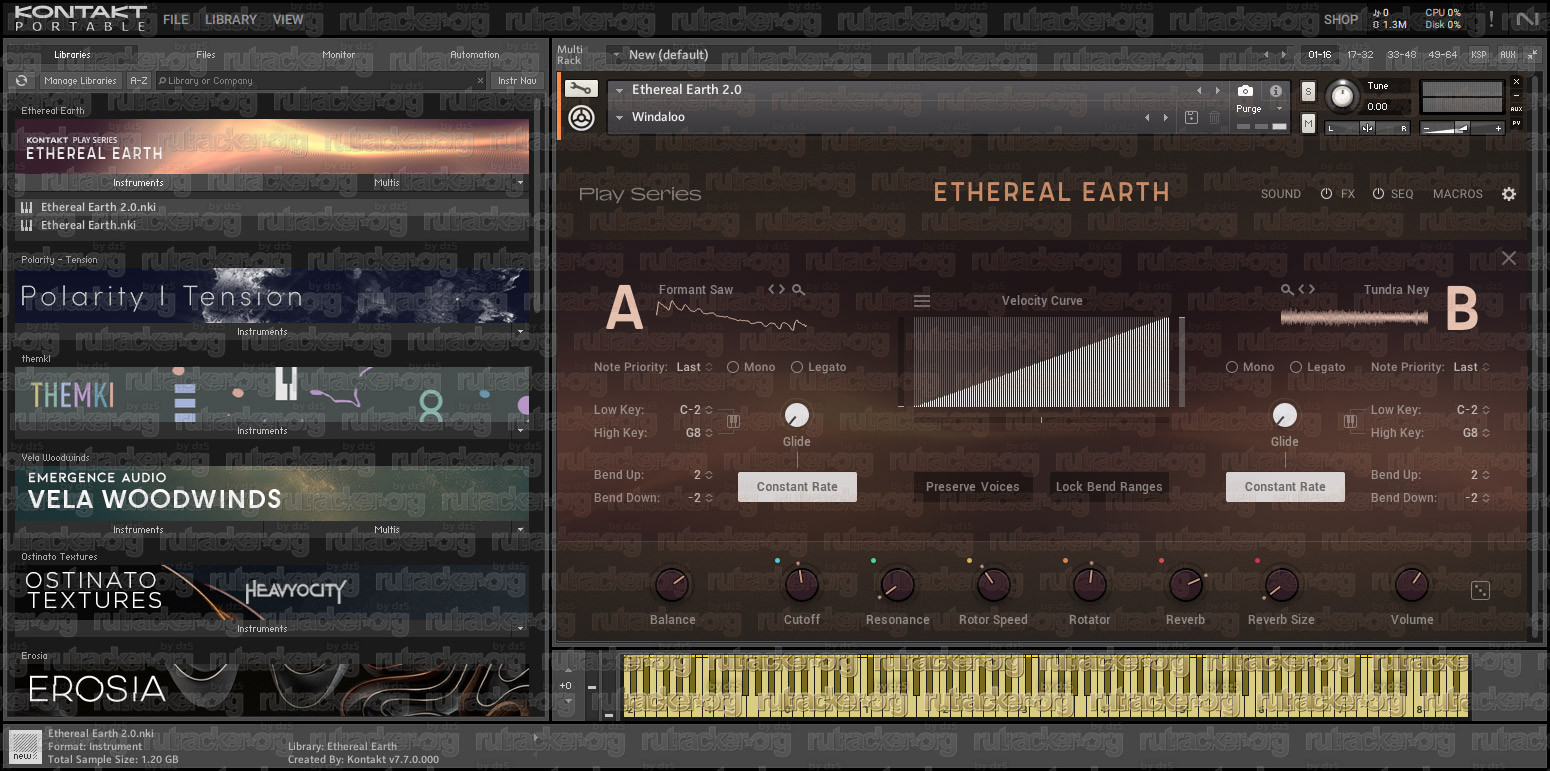Viewport: 1550px width, 771px height.
Task: Click the instrument Tune knob
Action: pos(1342,97)
